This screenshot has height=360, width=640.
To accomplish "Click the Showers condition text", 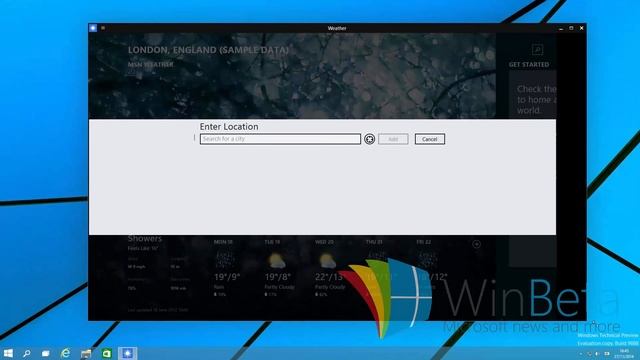I will [x=144, y=238].
